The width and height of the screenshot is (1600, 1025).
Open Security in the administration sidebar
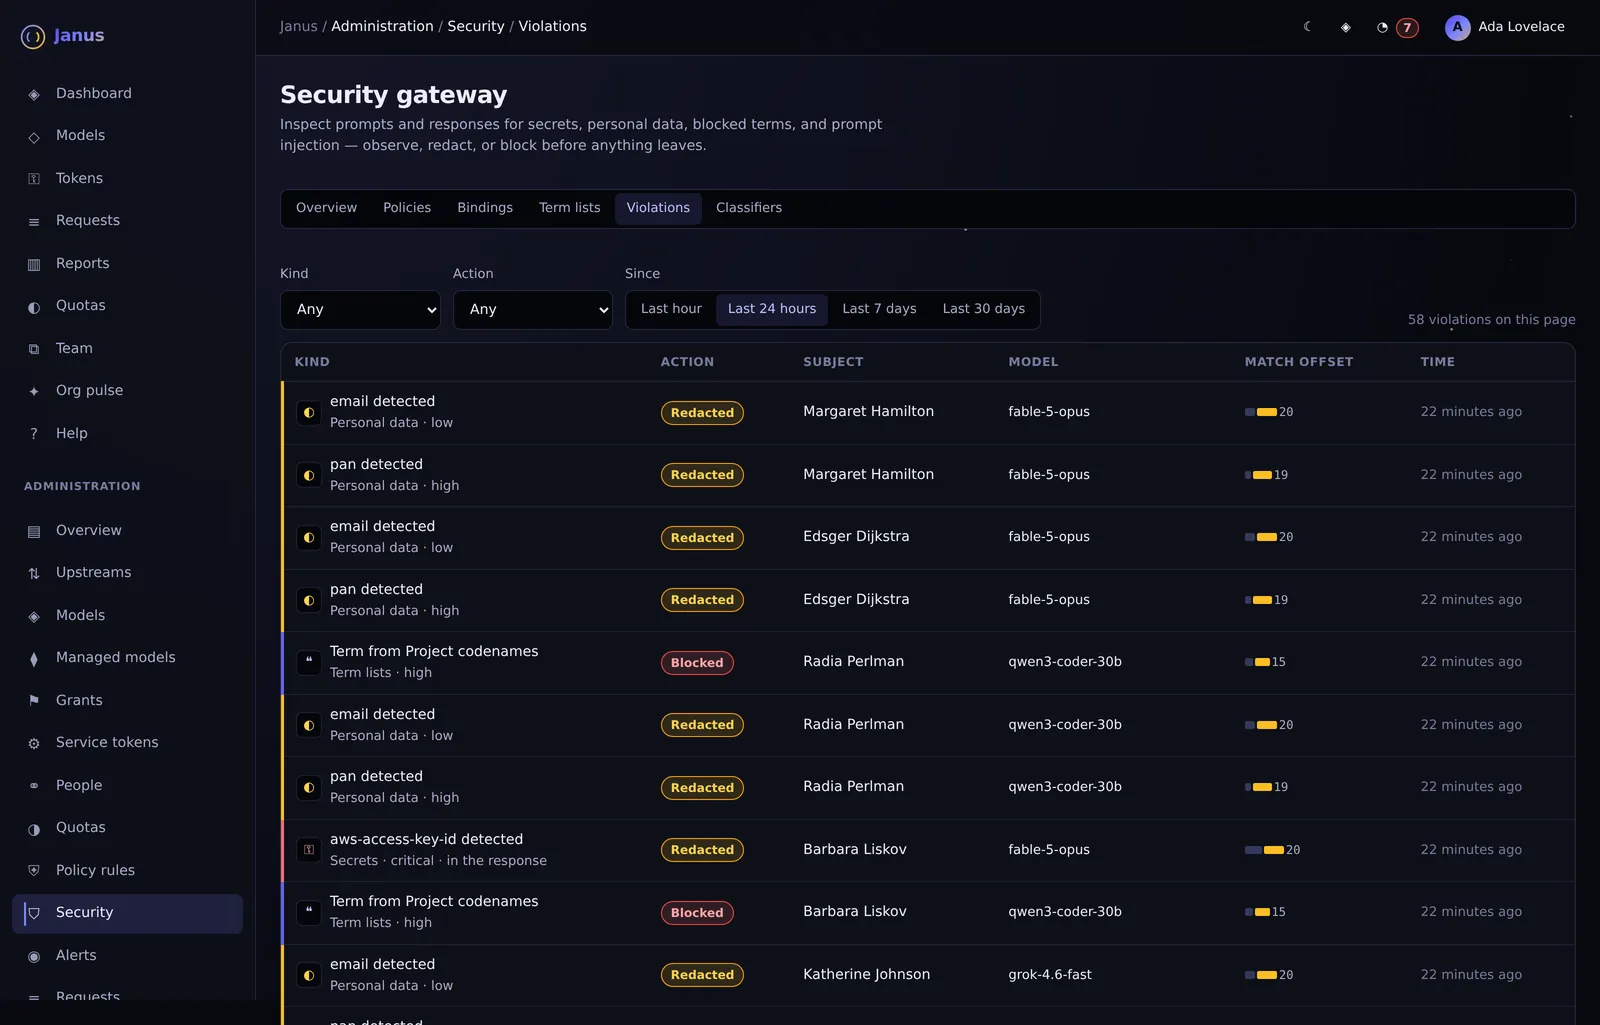click(x=128, y=913)
